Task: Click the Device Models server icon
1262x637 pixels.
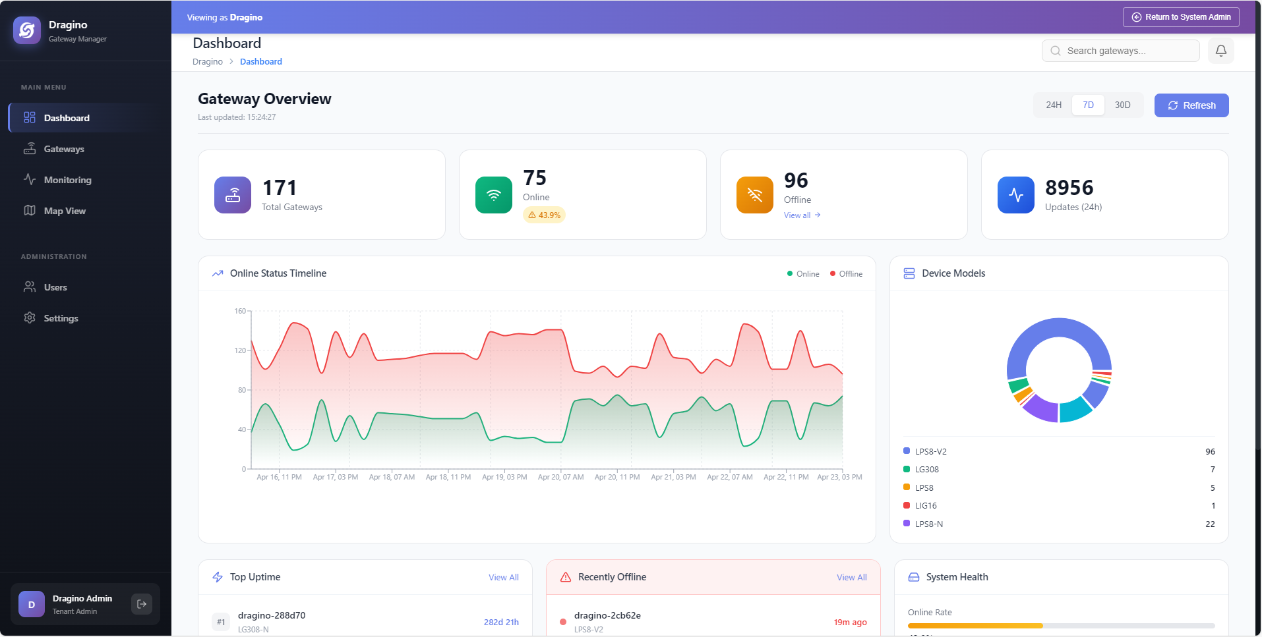Action: 909,273
